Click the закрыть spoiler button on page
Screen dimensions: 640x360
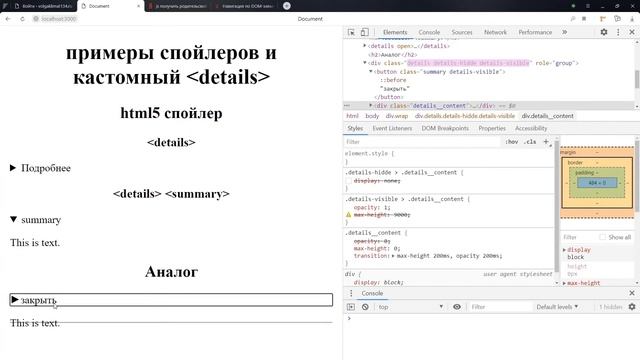[171, 300]
